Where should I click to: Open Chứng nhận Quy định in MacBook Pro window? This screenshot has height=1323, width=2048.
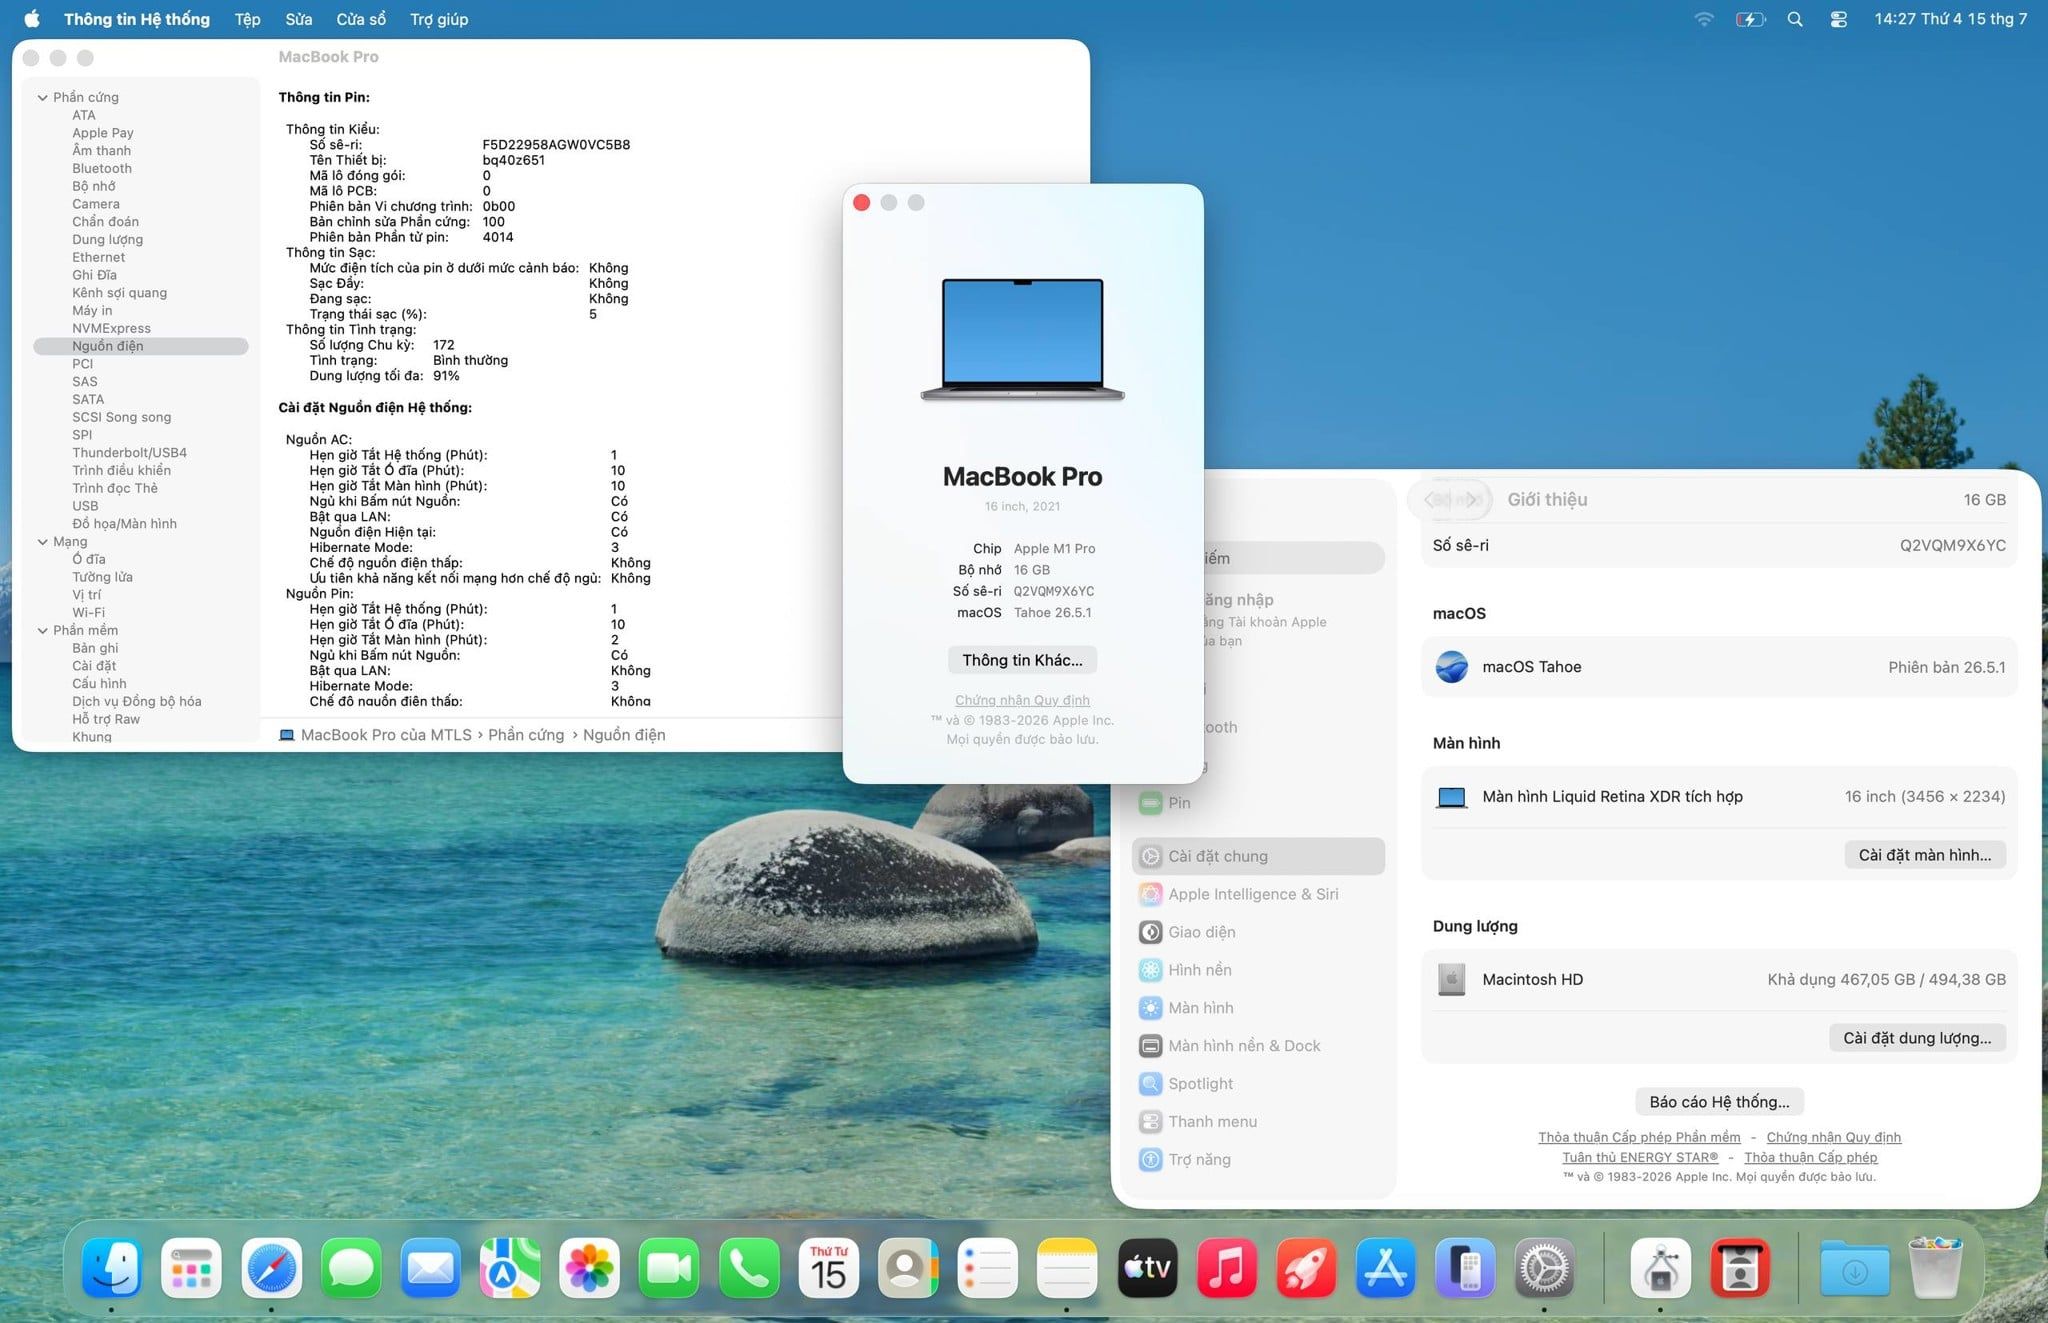[x=1022, y=700]
